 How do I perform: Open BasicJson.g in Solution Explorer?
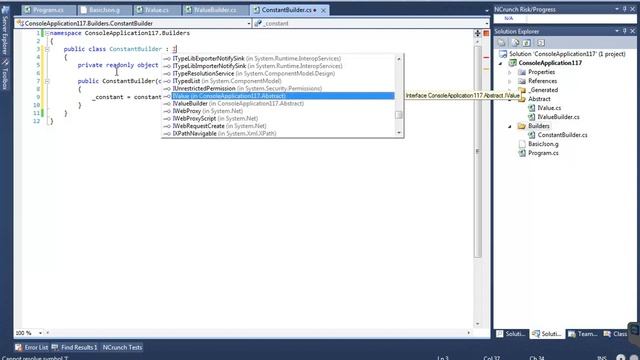pos(543,144)
